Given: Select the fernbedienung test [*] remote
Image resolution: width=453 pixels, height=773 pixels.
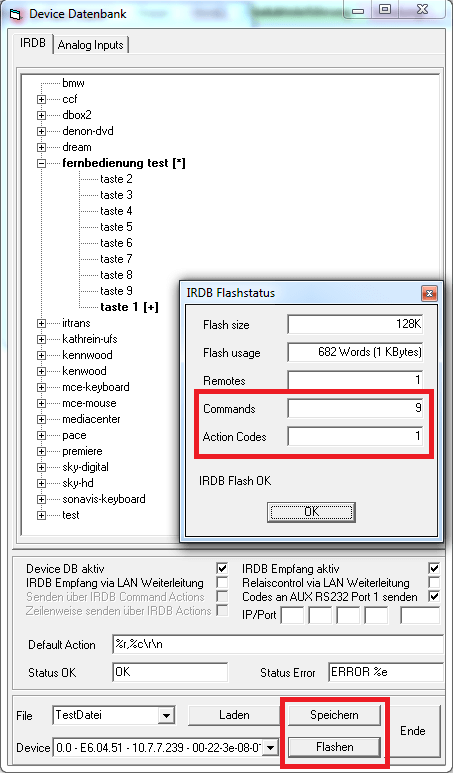Looking at the screenshot, I should [124, 163].
